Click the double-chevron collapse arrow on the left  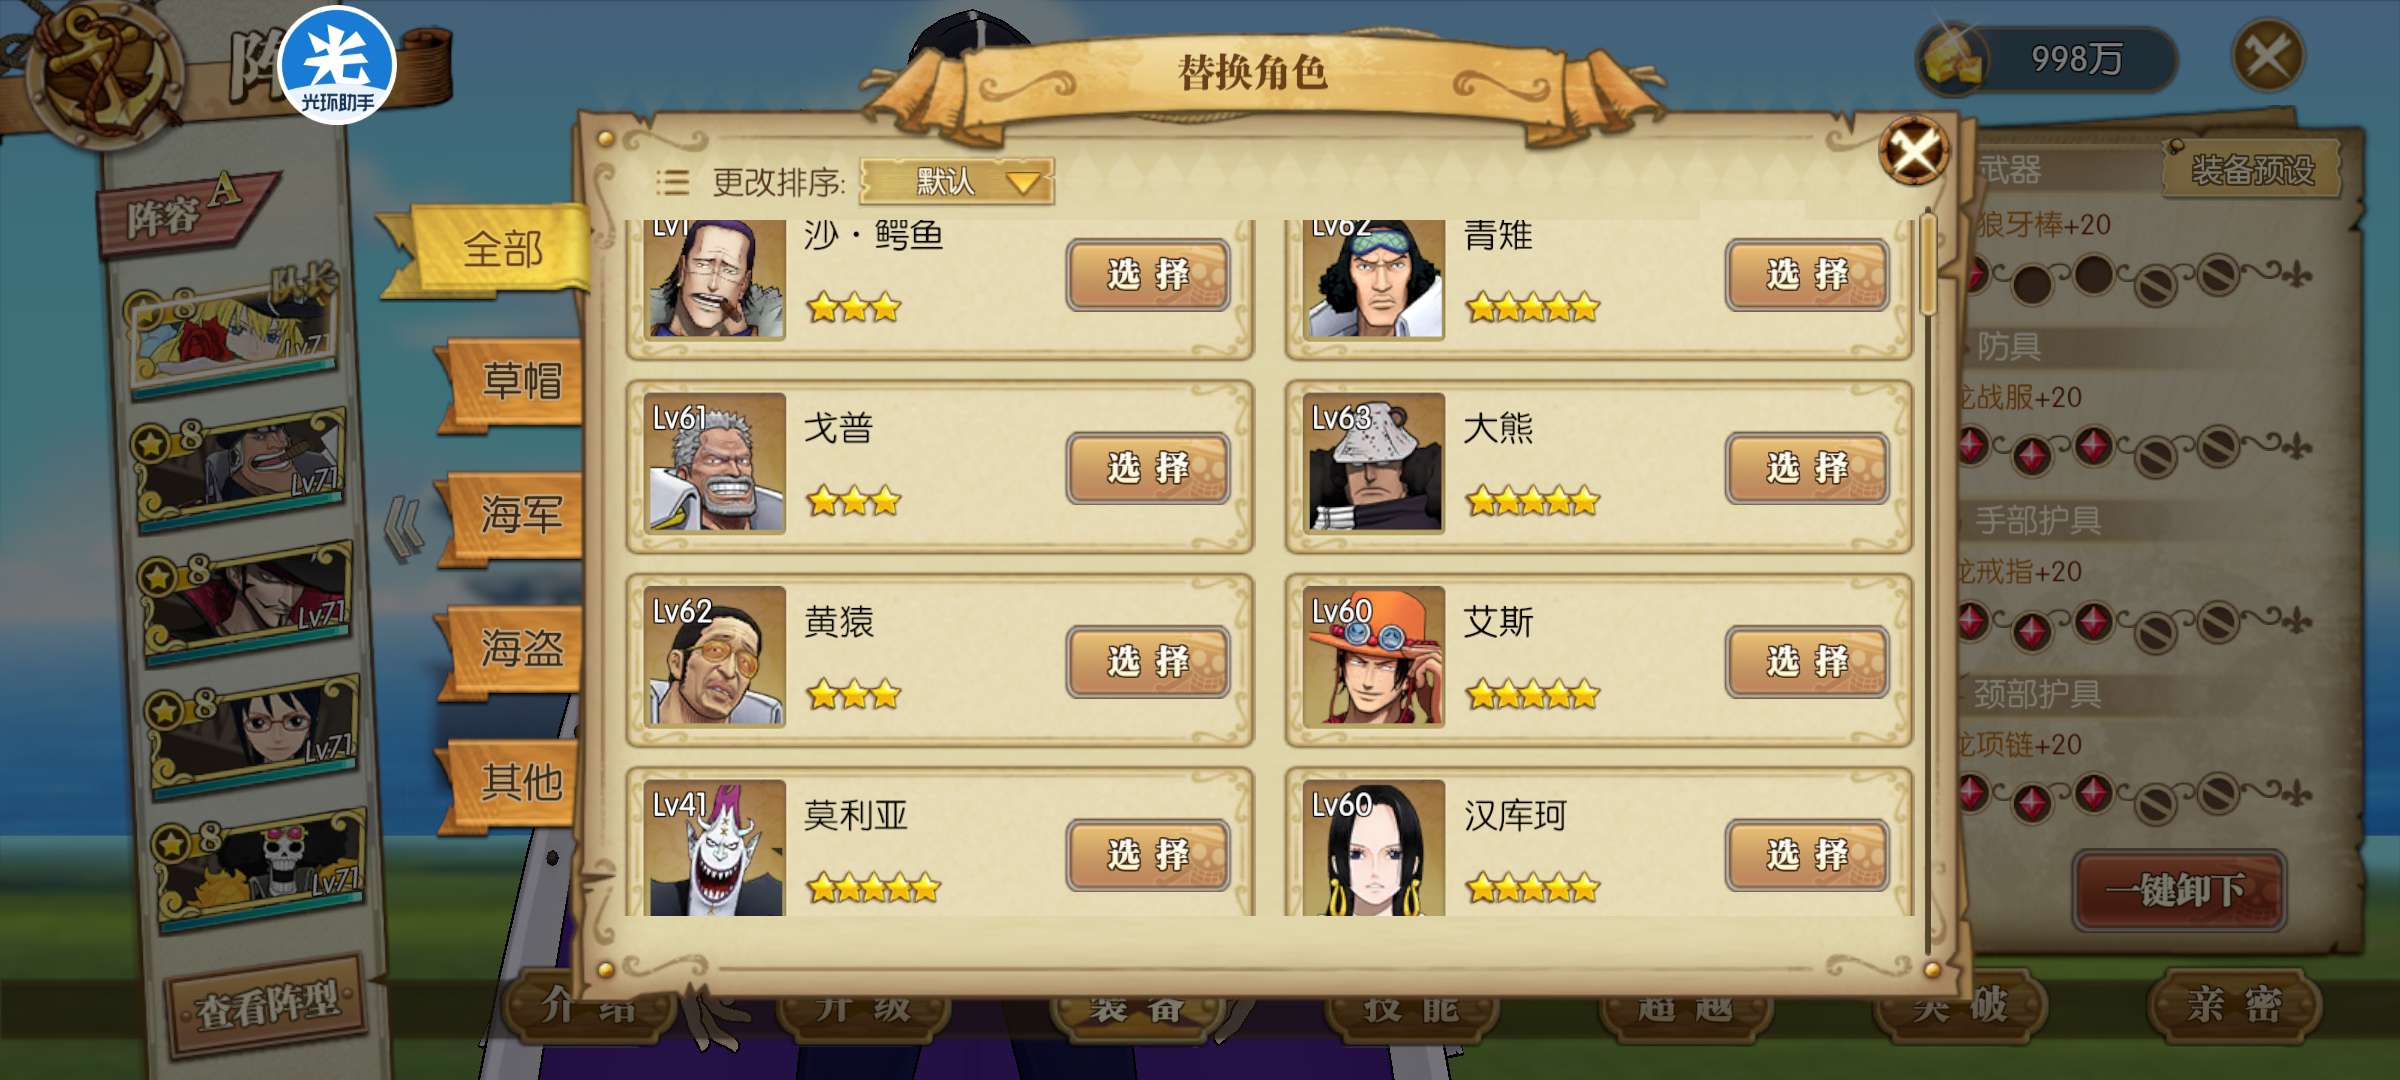(x=405, y=527)
